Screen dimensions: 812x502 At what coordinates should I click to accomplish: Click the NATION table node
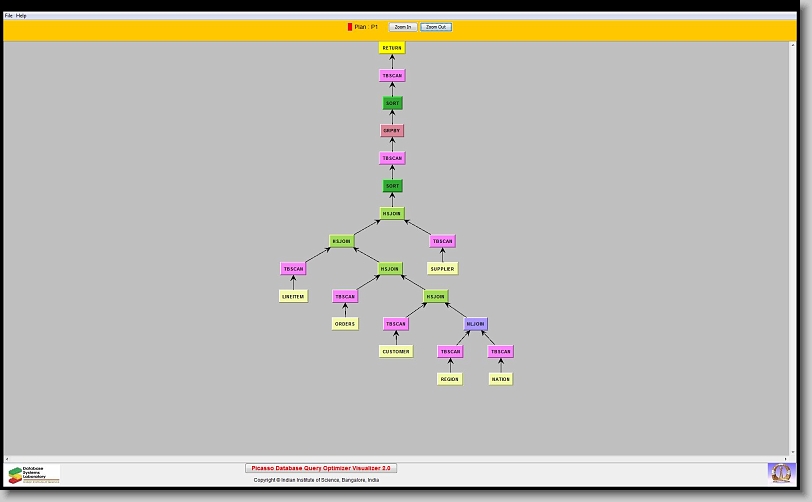point(501,379)
